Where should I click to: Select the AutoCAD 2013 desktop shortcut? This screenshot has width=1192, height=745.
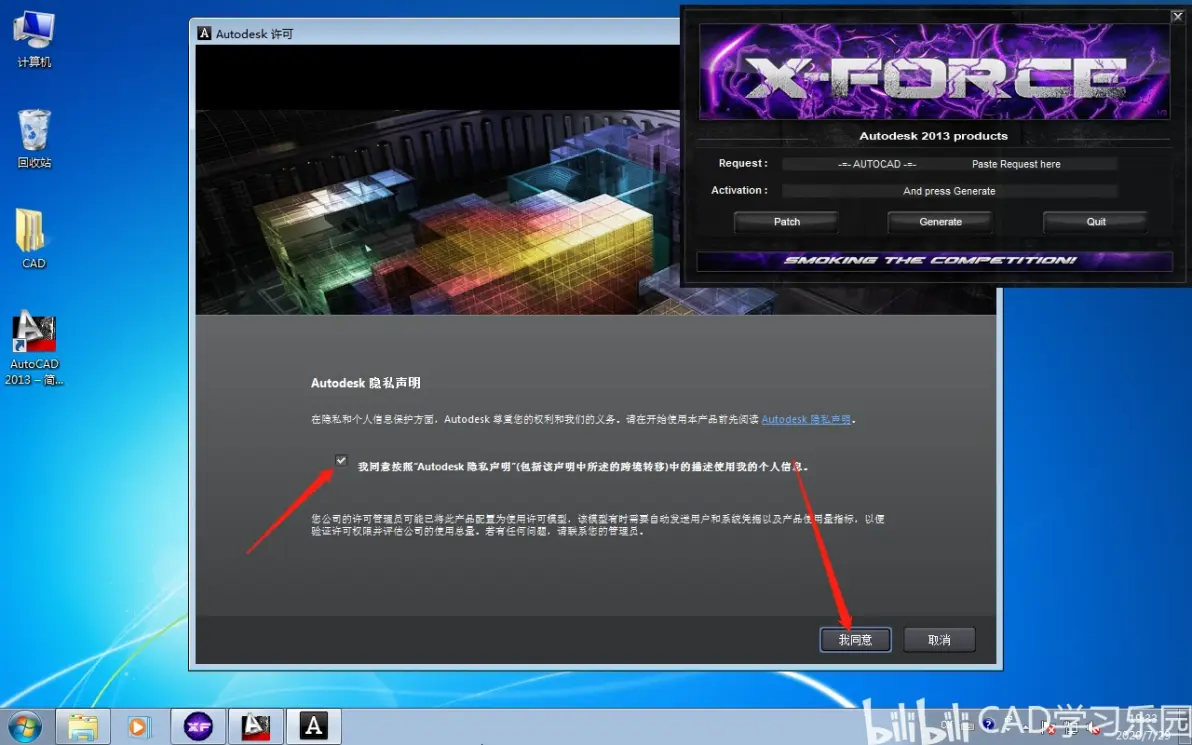point(33,347)
